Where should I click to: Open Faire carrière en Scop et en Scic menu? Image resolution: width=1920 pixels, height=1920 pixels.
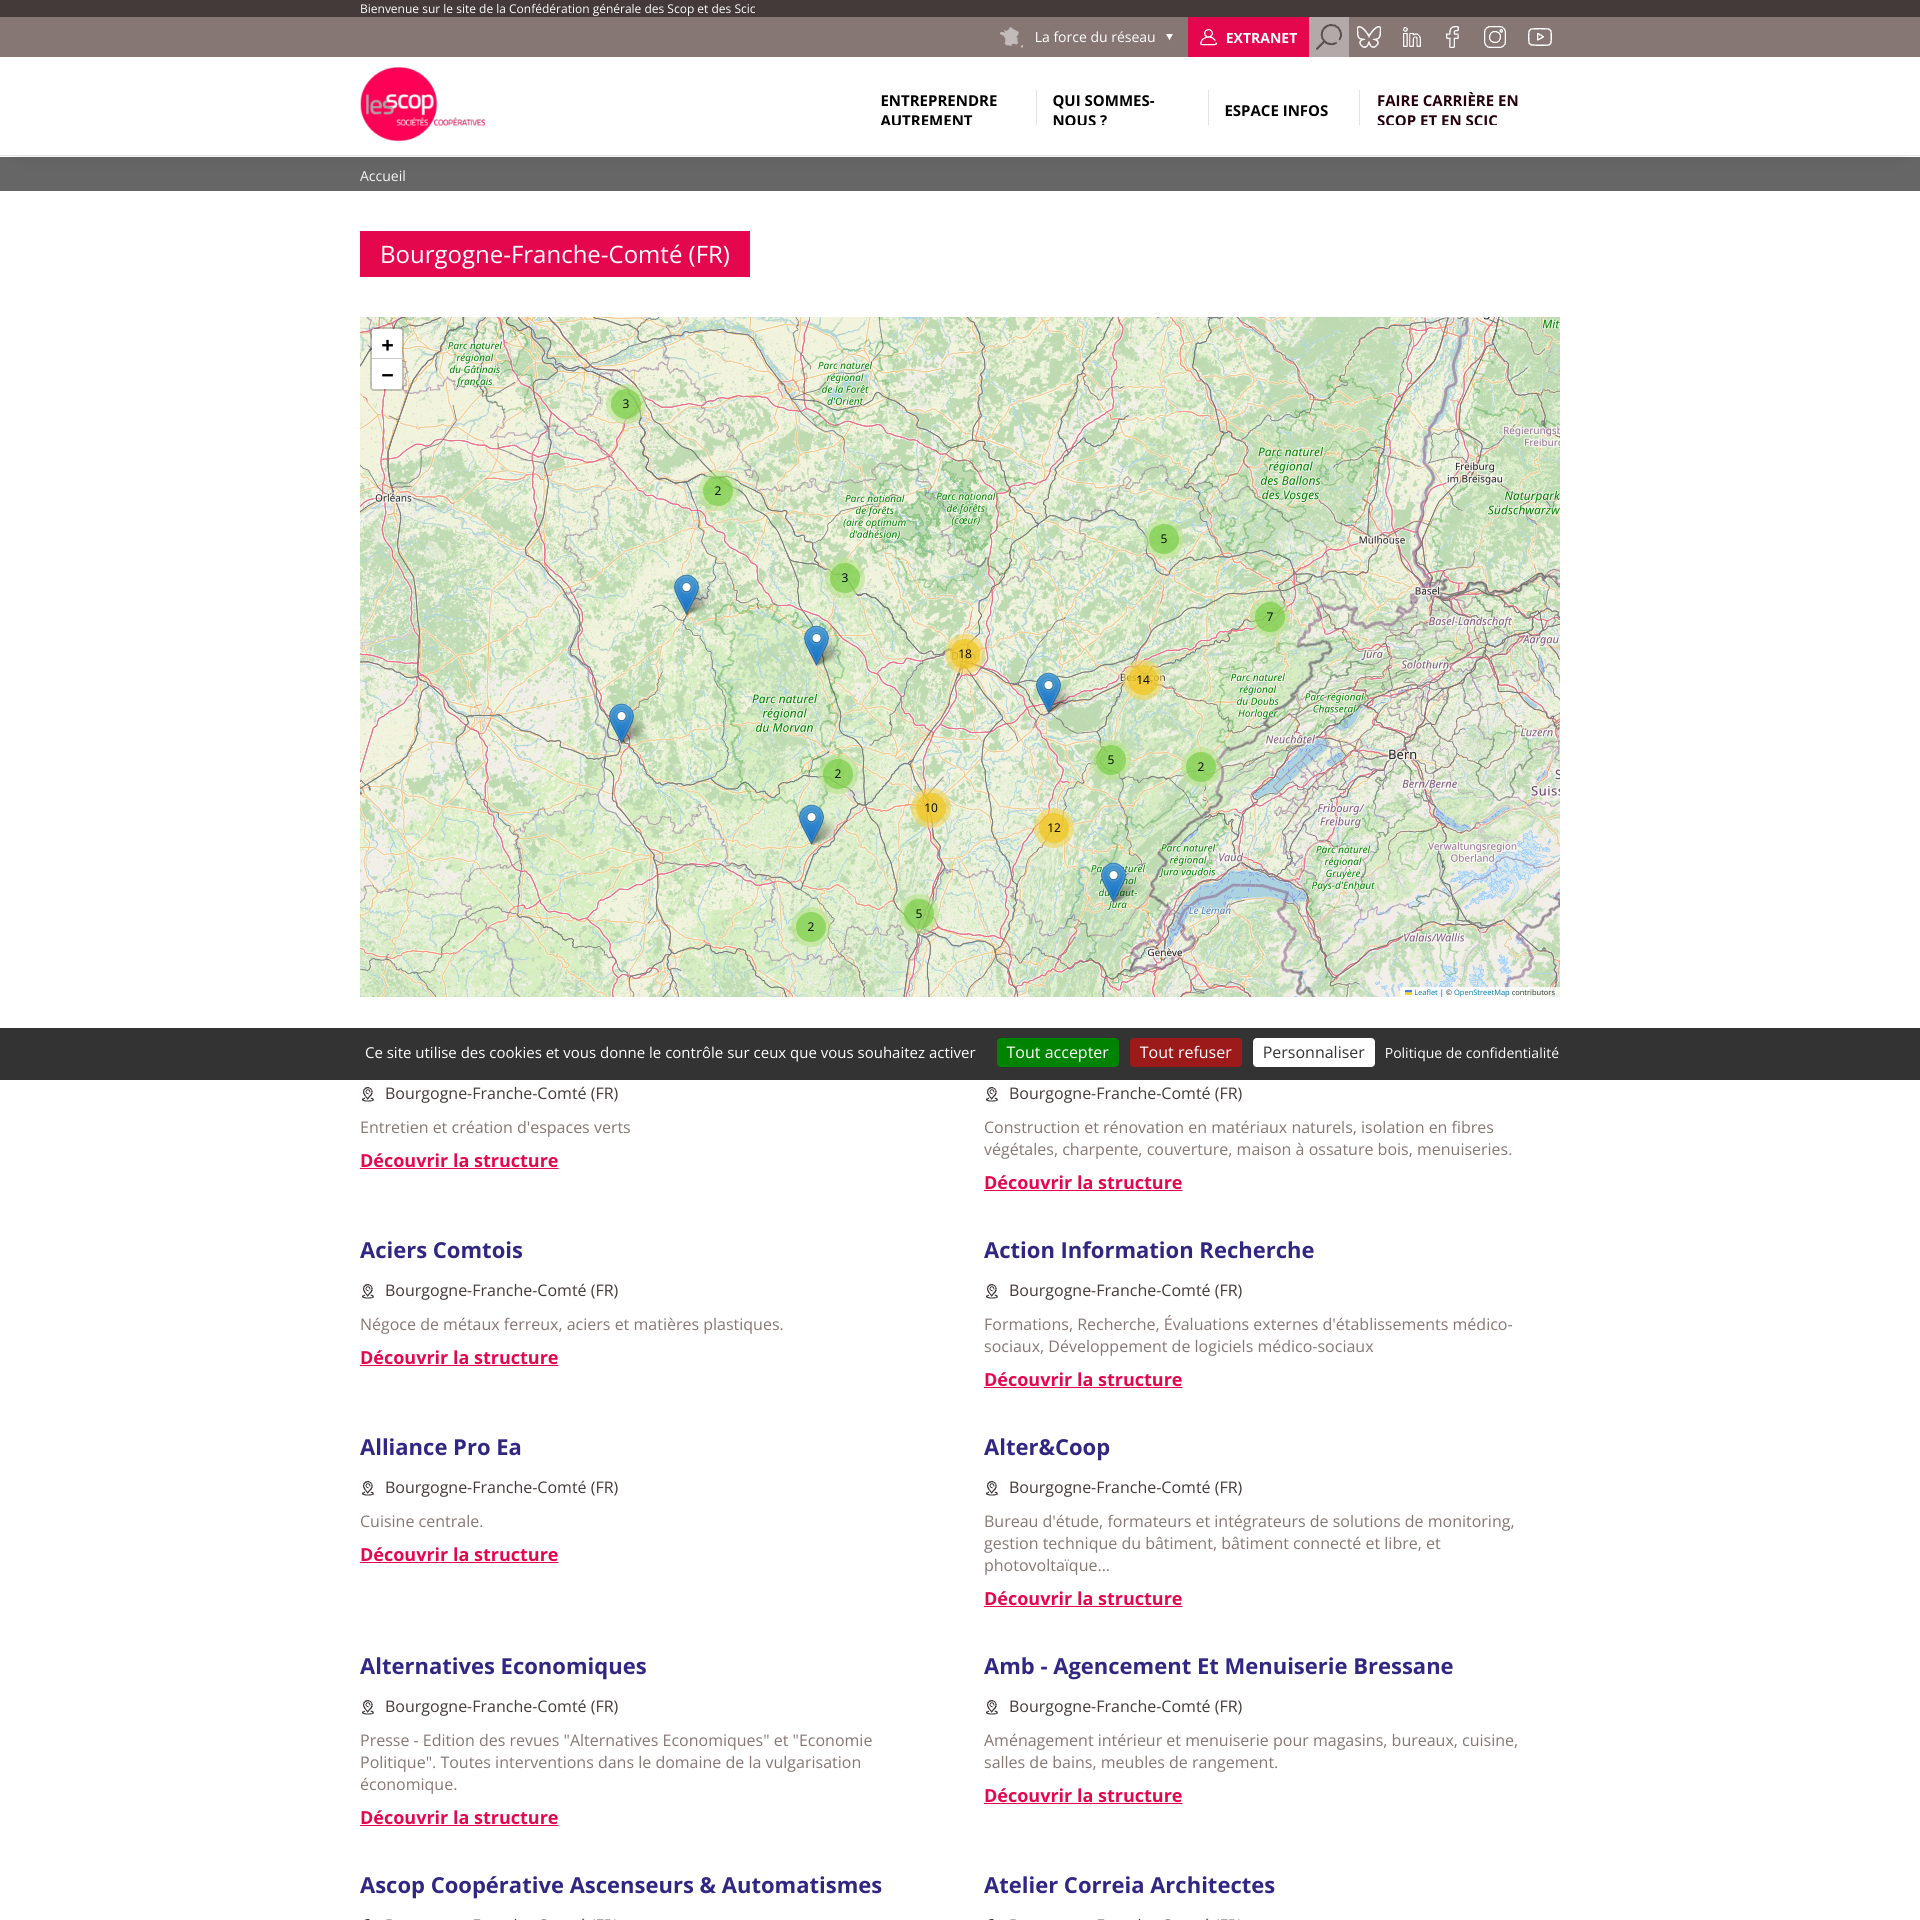[x=1447, y=110]
